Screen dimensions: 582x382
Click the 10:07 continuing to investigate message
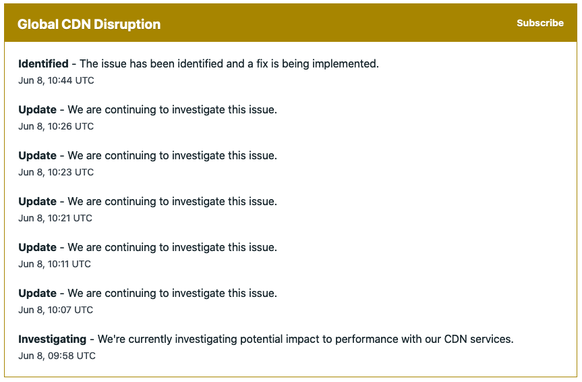[x=172, y=293]
